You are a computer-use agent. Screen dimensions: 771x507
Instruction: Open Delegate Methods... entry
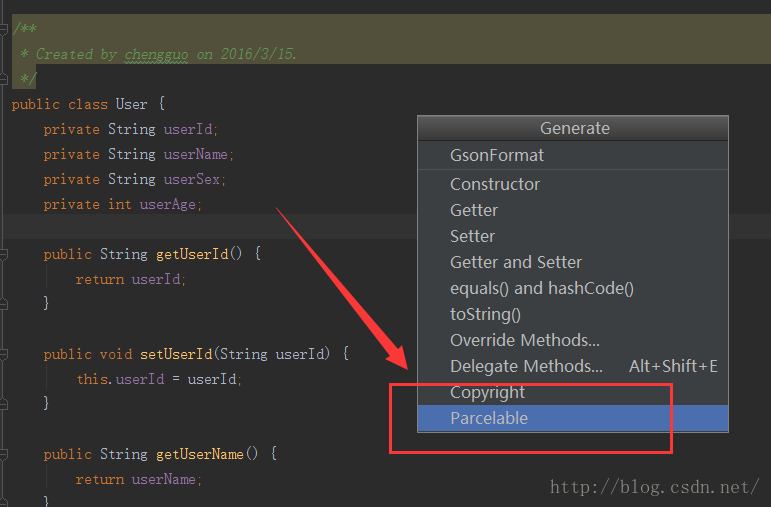pos(573,366)
